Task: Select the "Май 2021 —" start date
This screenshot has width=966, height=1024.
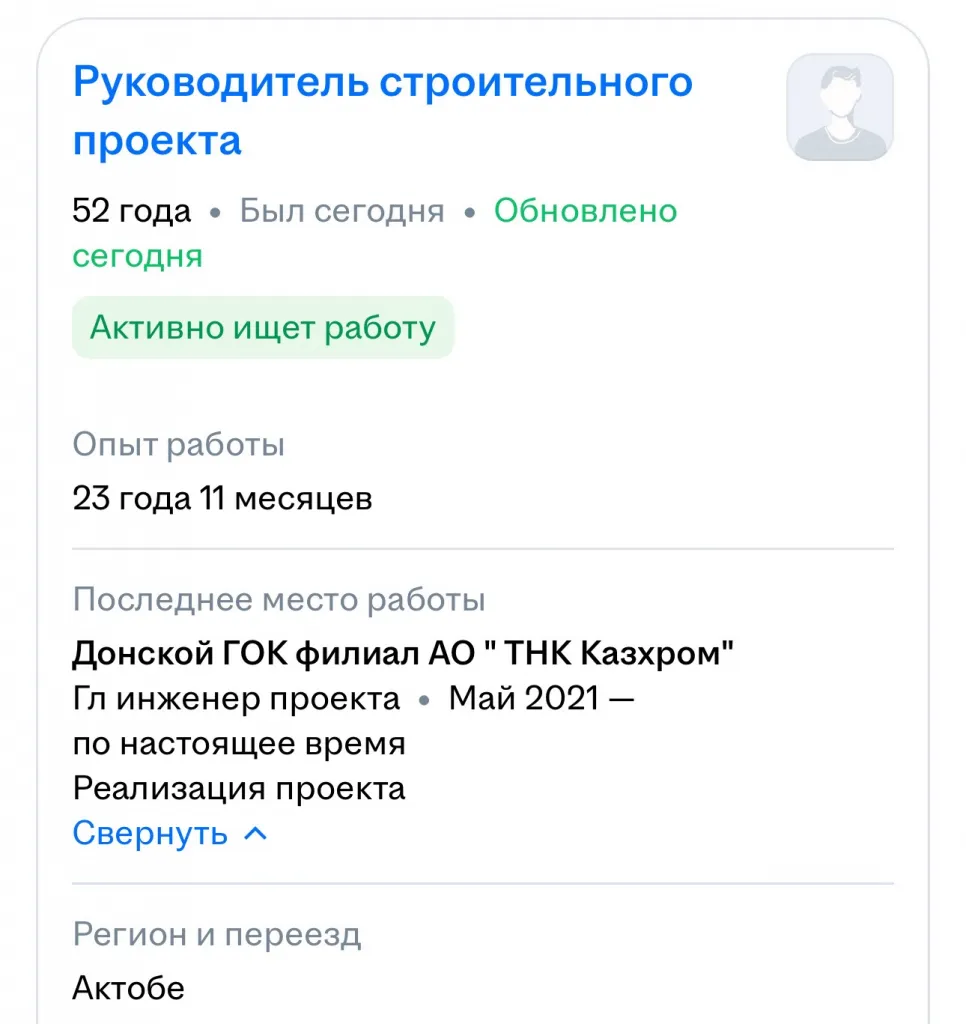Action: point(541,698)
